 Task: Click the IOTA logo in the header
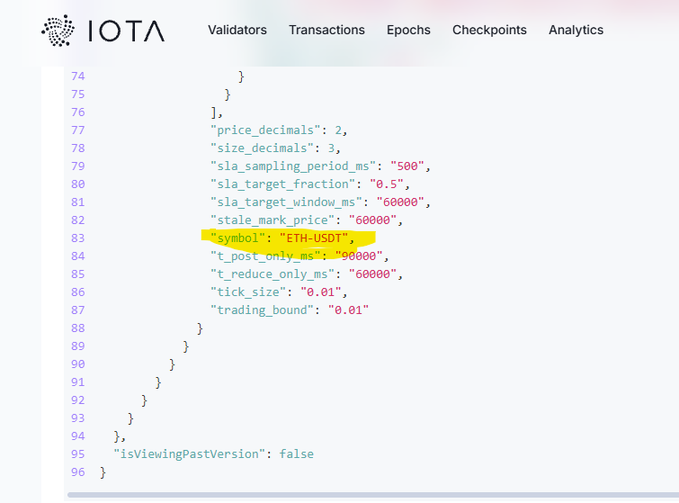[x=103, y=30]
